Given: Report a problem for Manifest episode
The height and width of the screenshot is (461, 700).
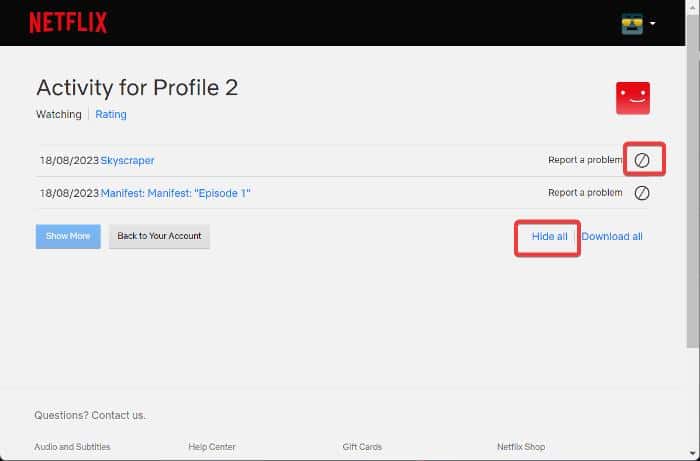Looking at the screenshot, I should pyautogui.click(x=585, y=193).
